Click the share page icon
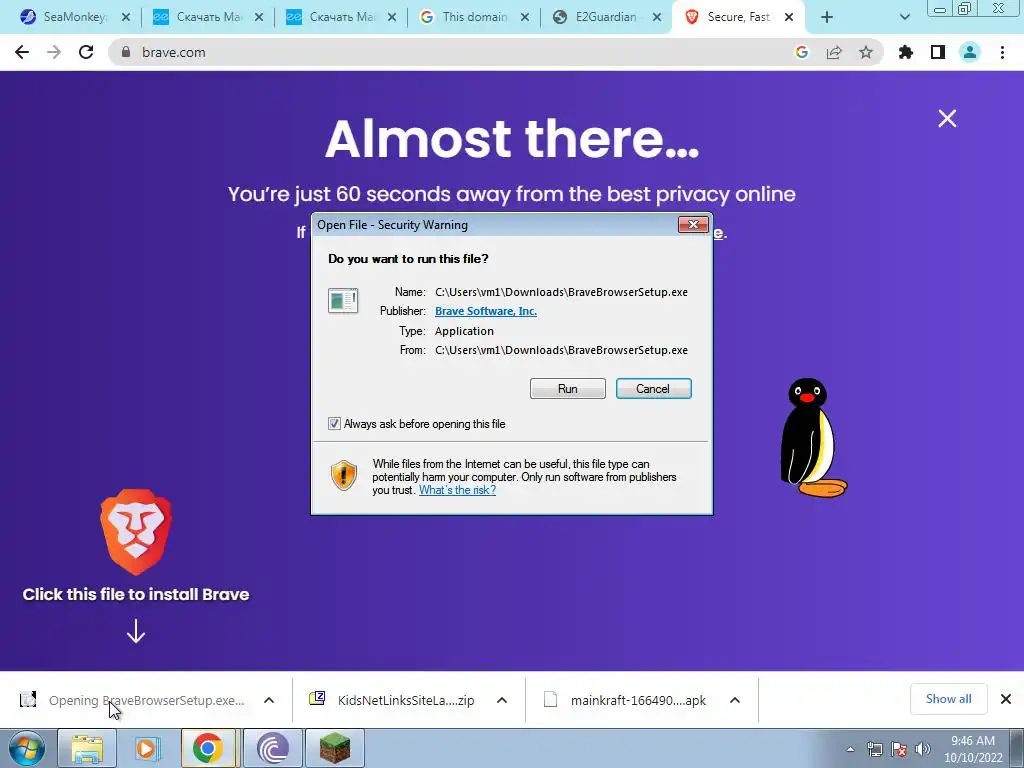Image resolution: width=1024 pixels, height=768 pixels. pyautogui.click(x=834, y=52)
